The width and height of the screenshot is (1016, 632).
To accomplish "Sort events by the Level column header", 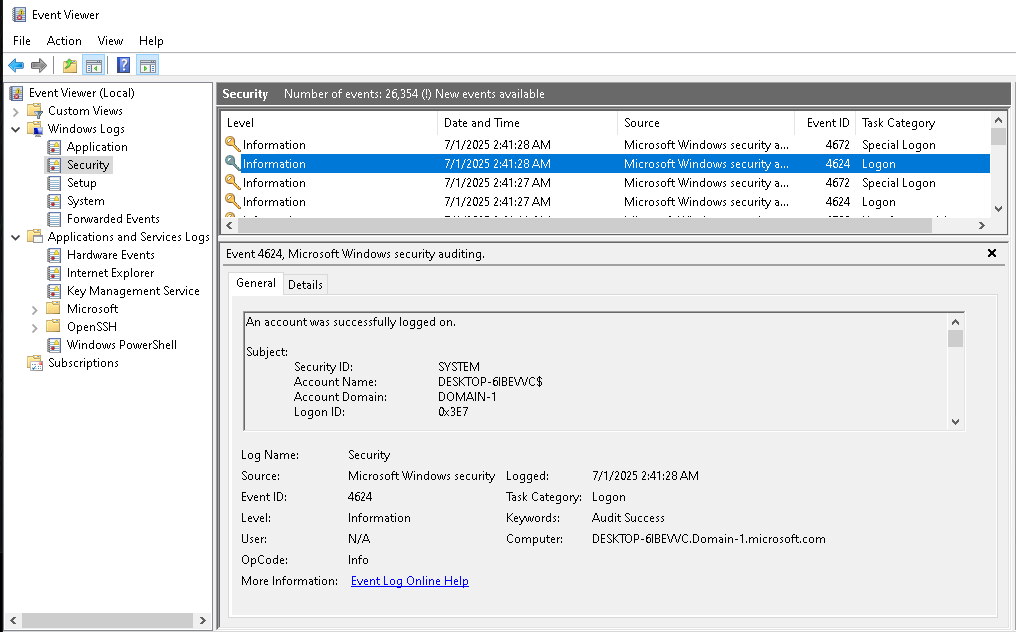I will pyautogui.click(x=329, y=123).
